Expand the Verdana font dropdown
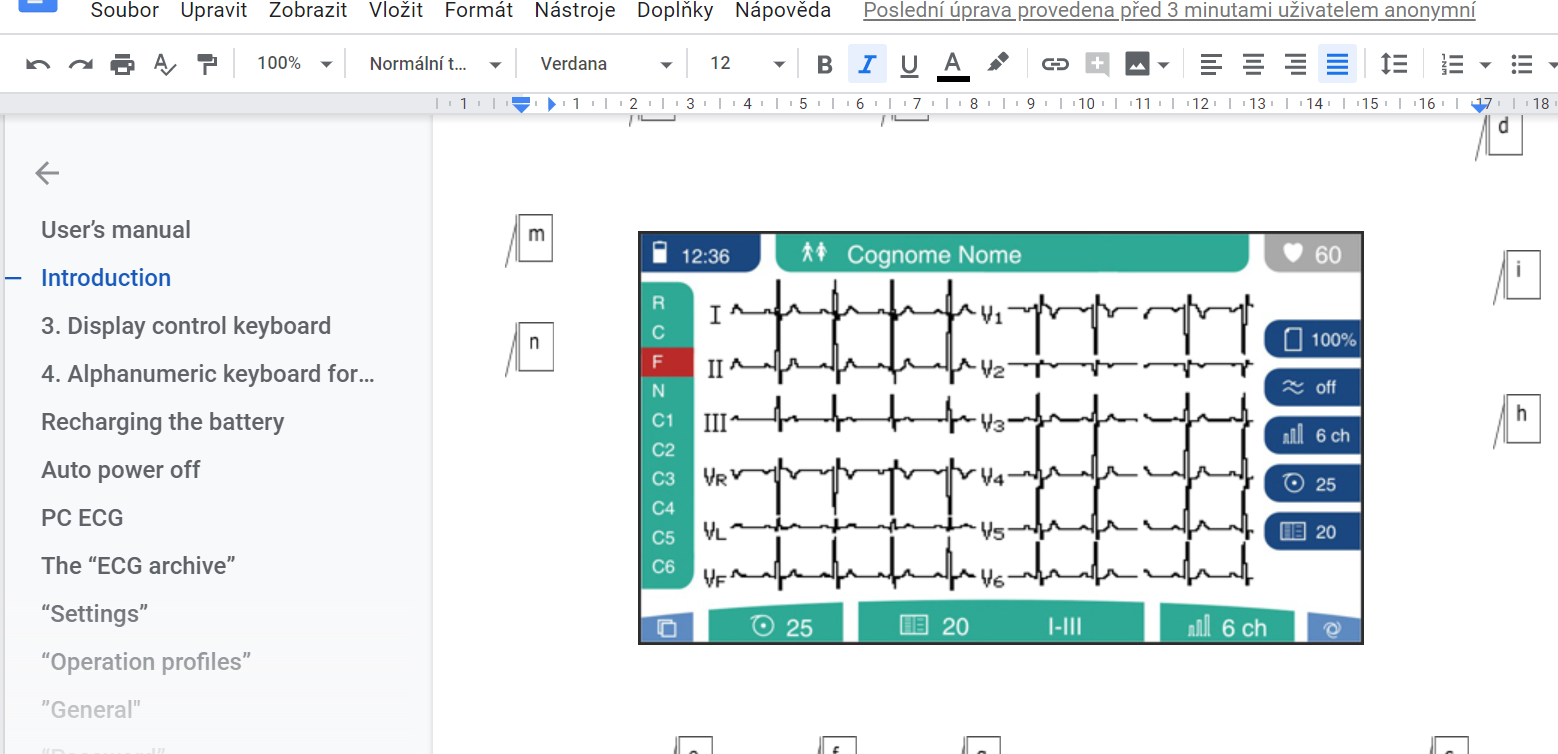The width and height of the screenshot is (1558, 754). point(606,64)
